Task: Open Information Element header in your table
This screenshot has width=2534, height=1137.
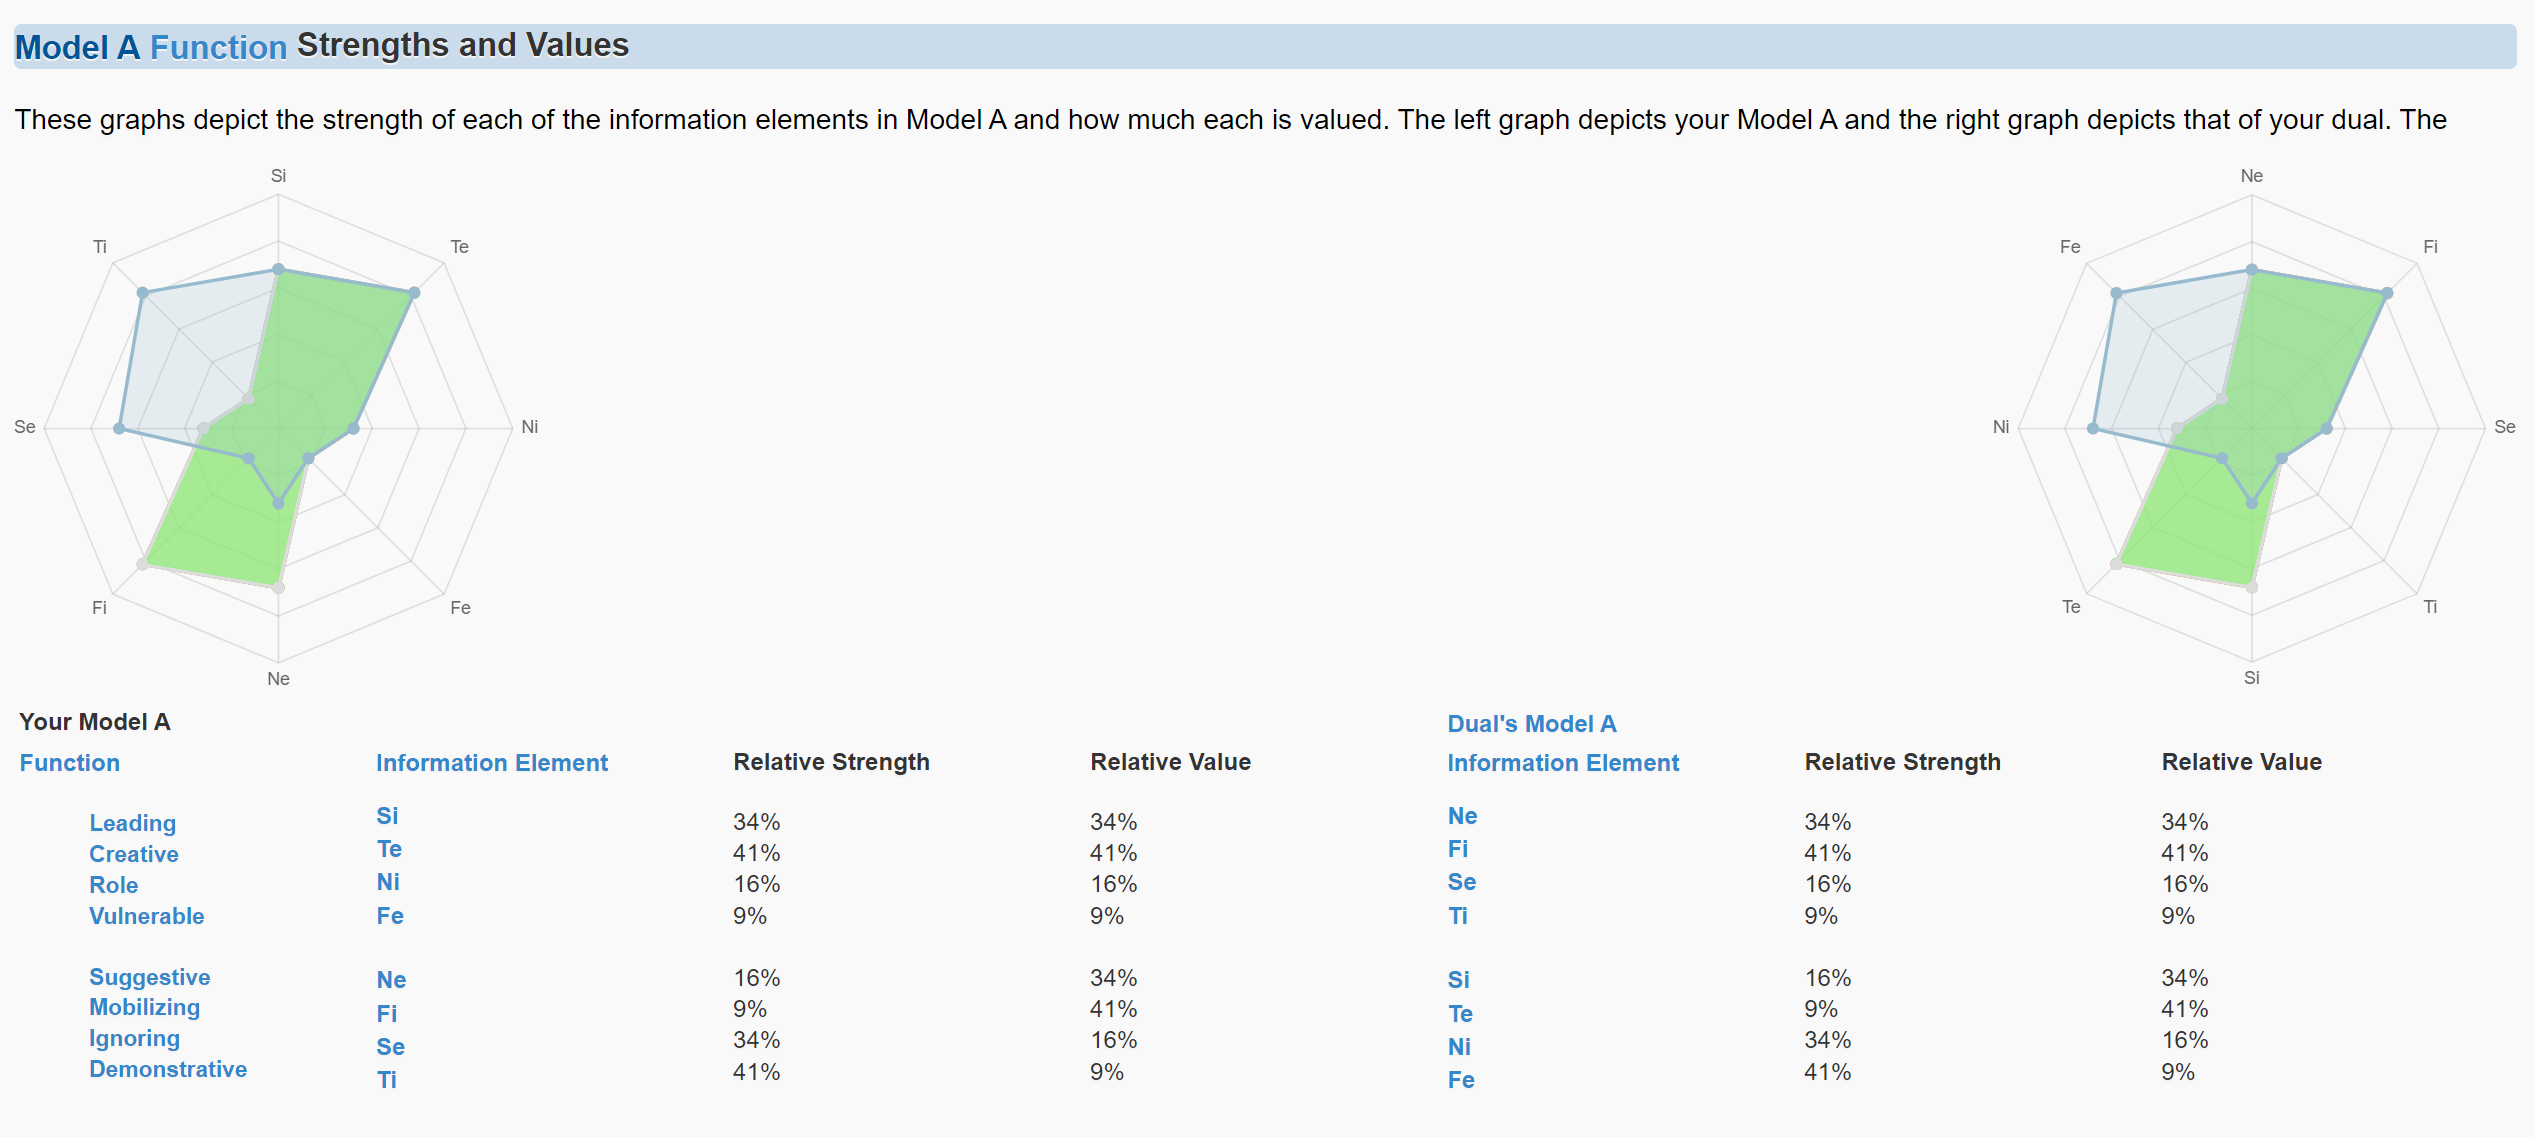Action: coord(491,763)
